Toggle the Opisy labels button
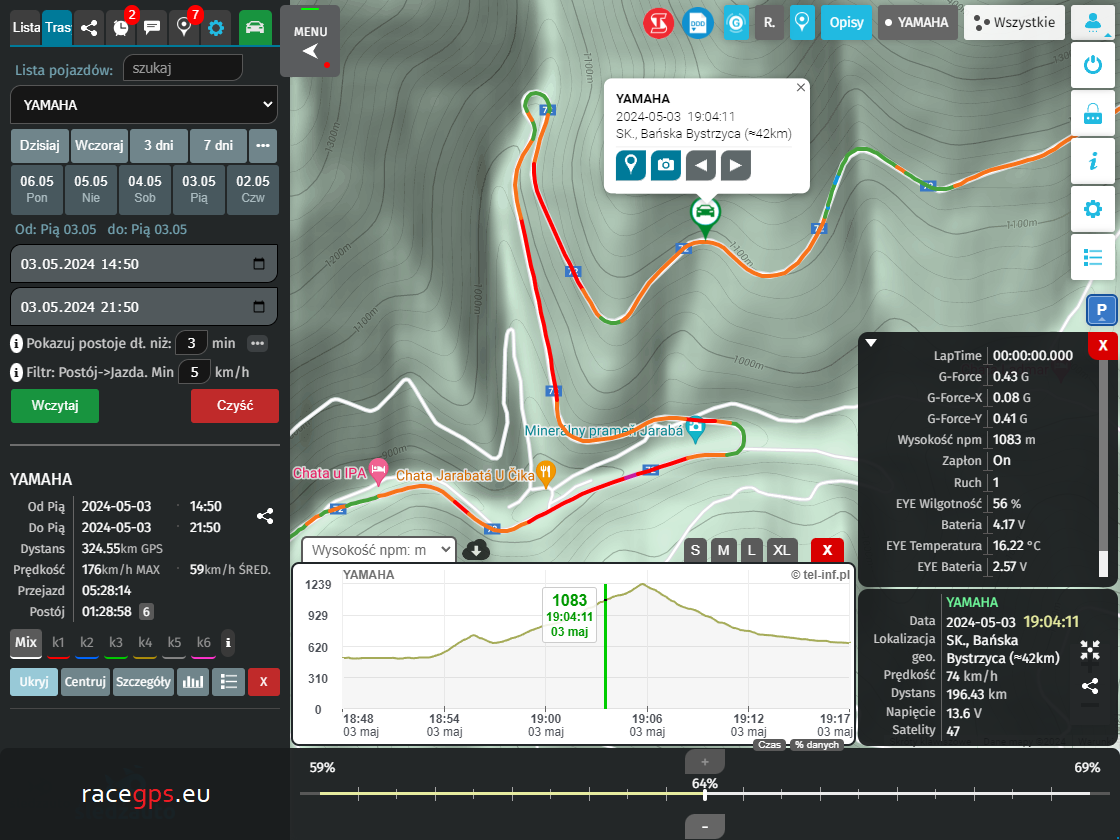 pos(846,23)
